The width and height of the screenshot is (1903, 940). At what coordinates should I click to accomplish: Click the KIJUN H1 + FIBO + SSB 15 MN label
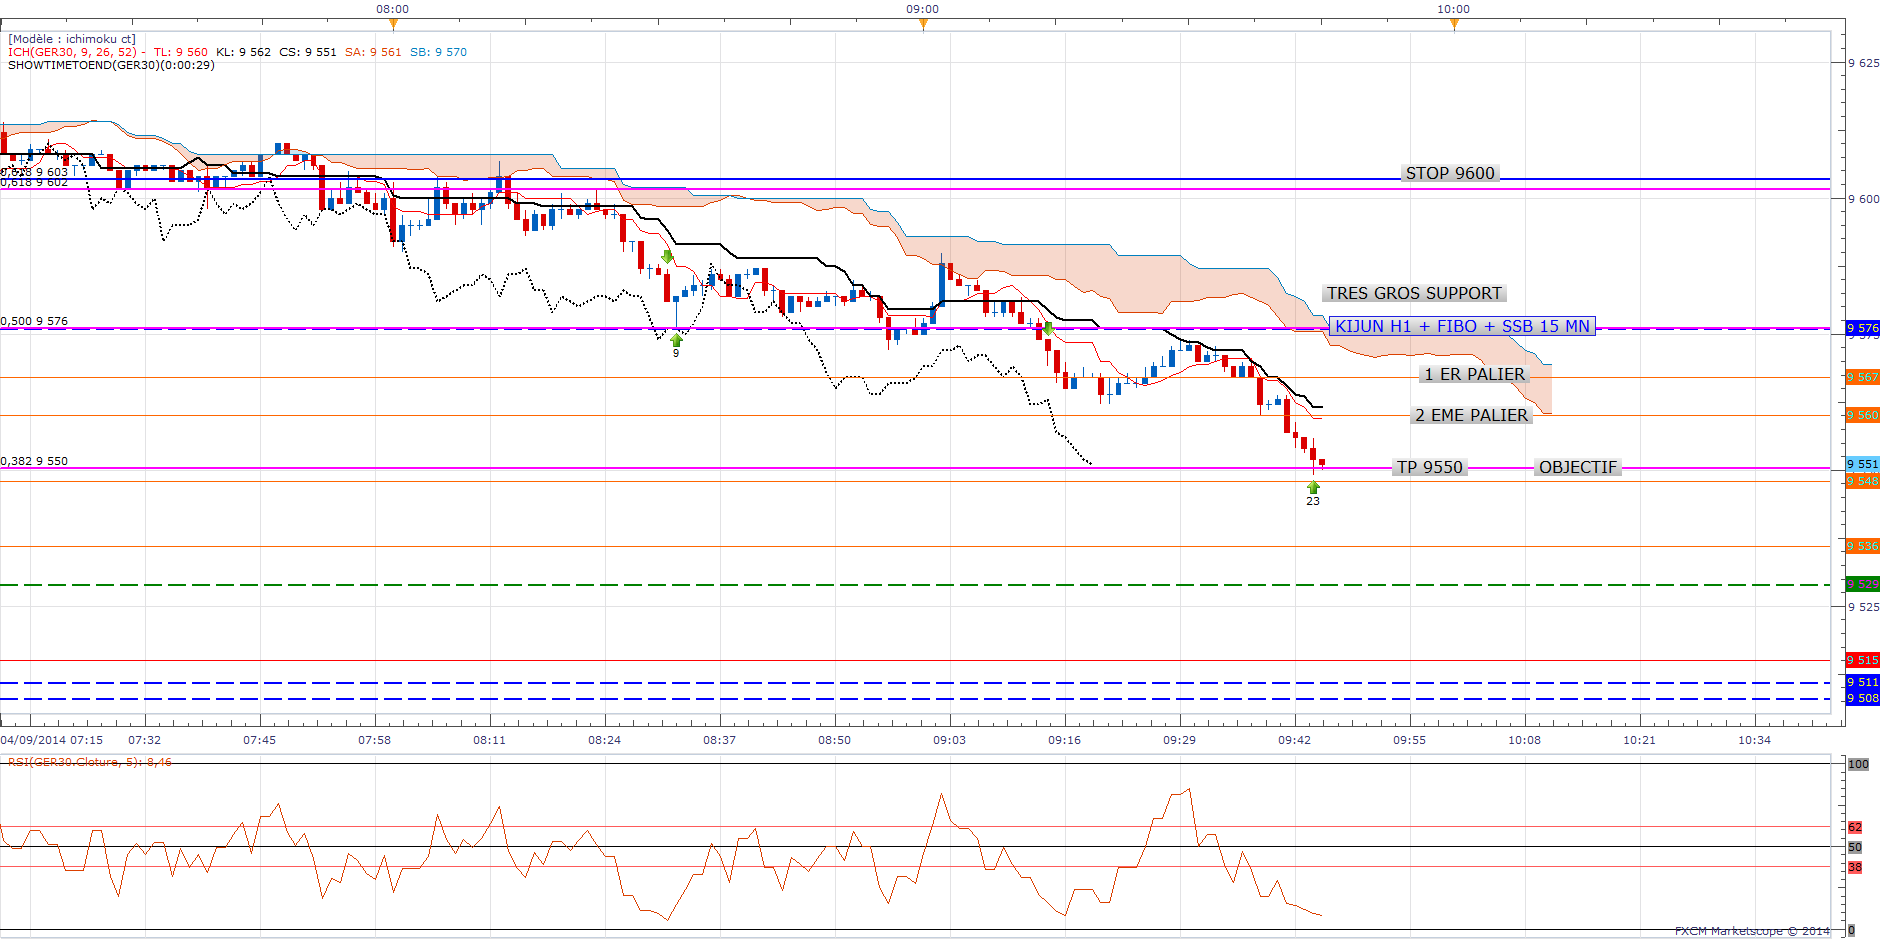point(1462,326)
